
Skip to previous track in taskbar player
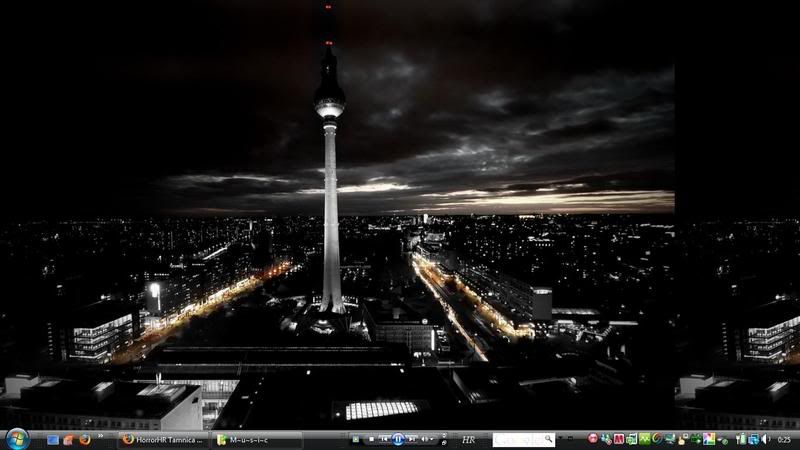pyautogui.click(x=384, y=439)
